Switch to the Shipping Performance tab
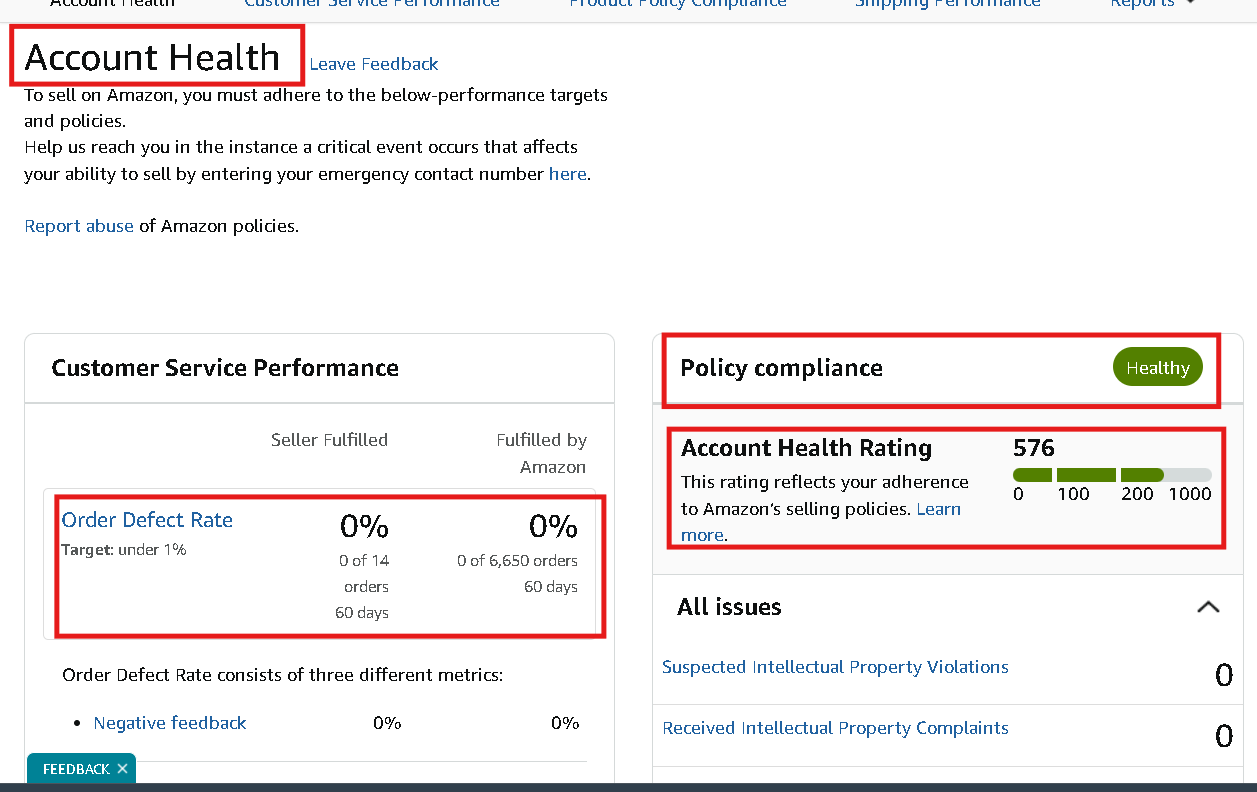 948,3
